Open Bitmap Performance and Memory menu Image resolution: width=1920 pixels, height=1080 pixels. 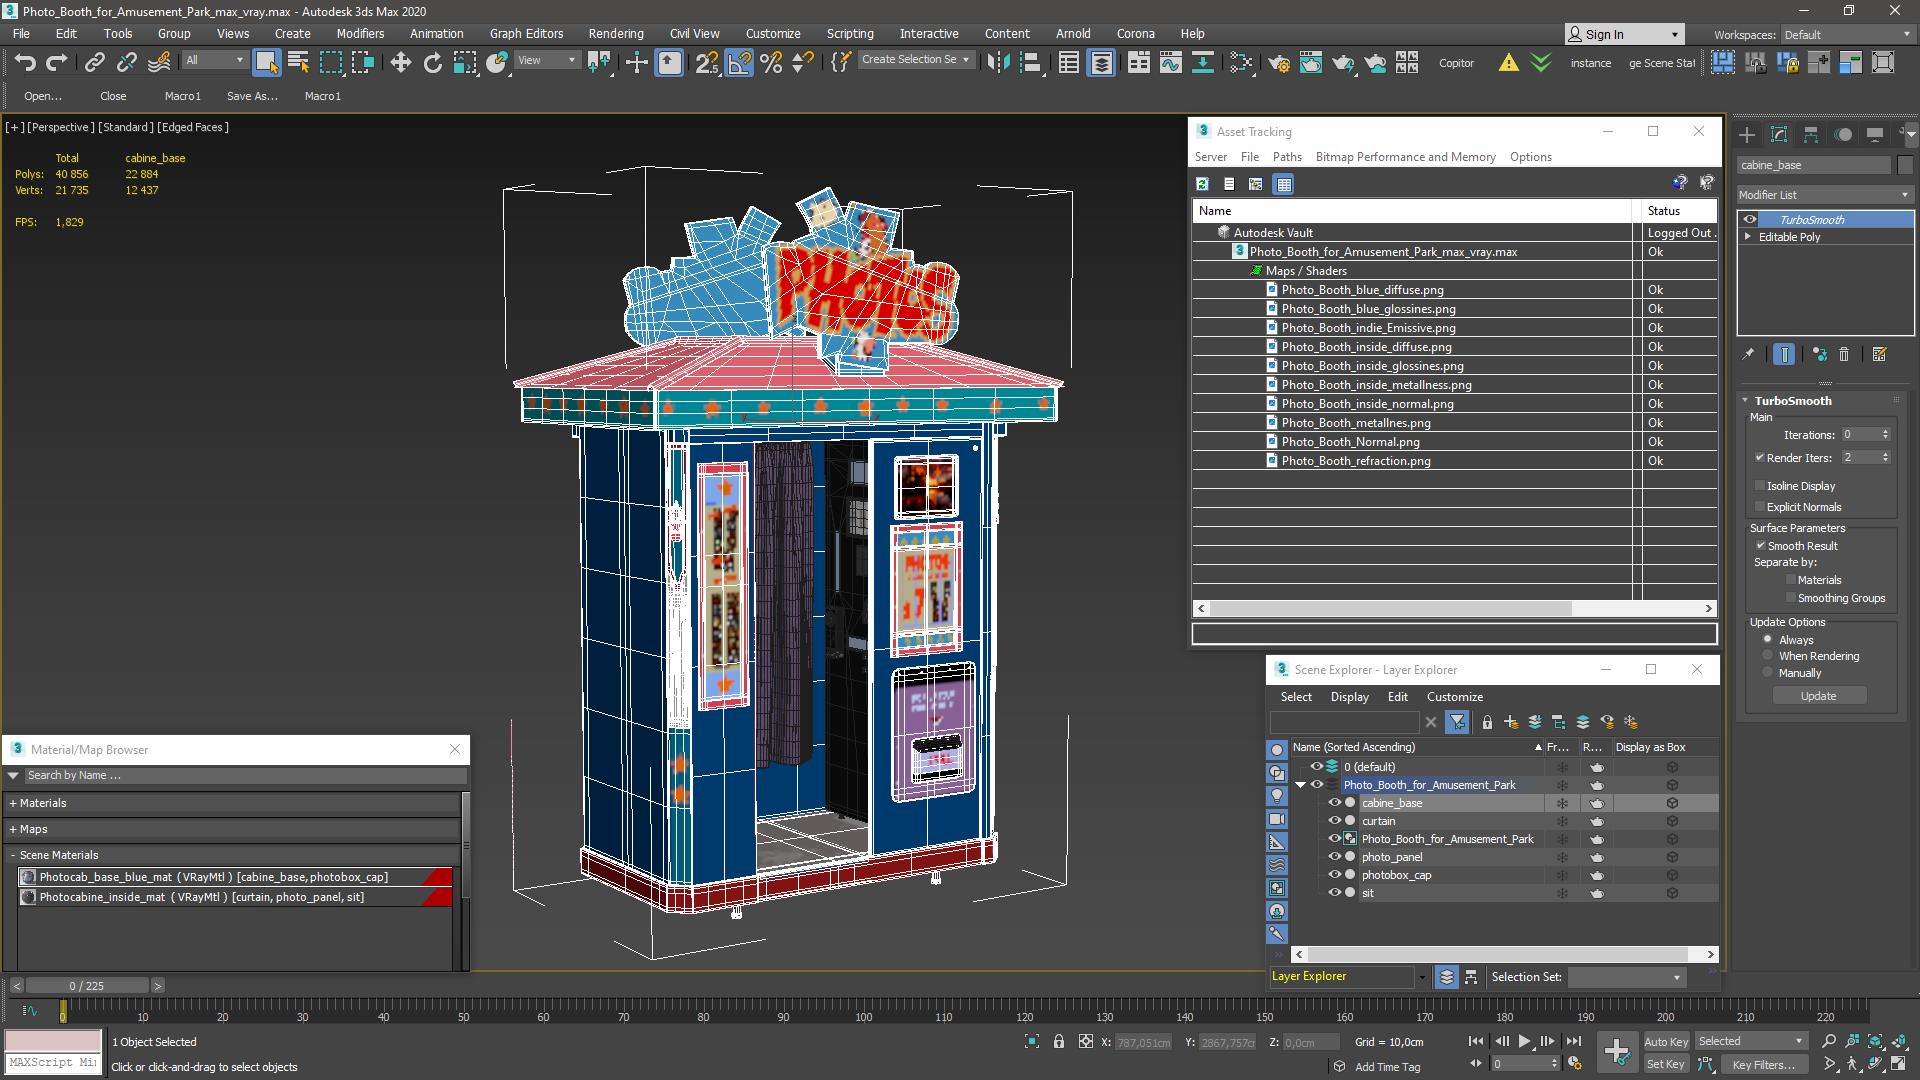(1405, 157)
